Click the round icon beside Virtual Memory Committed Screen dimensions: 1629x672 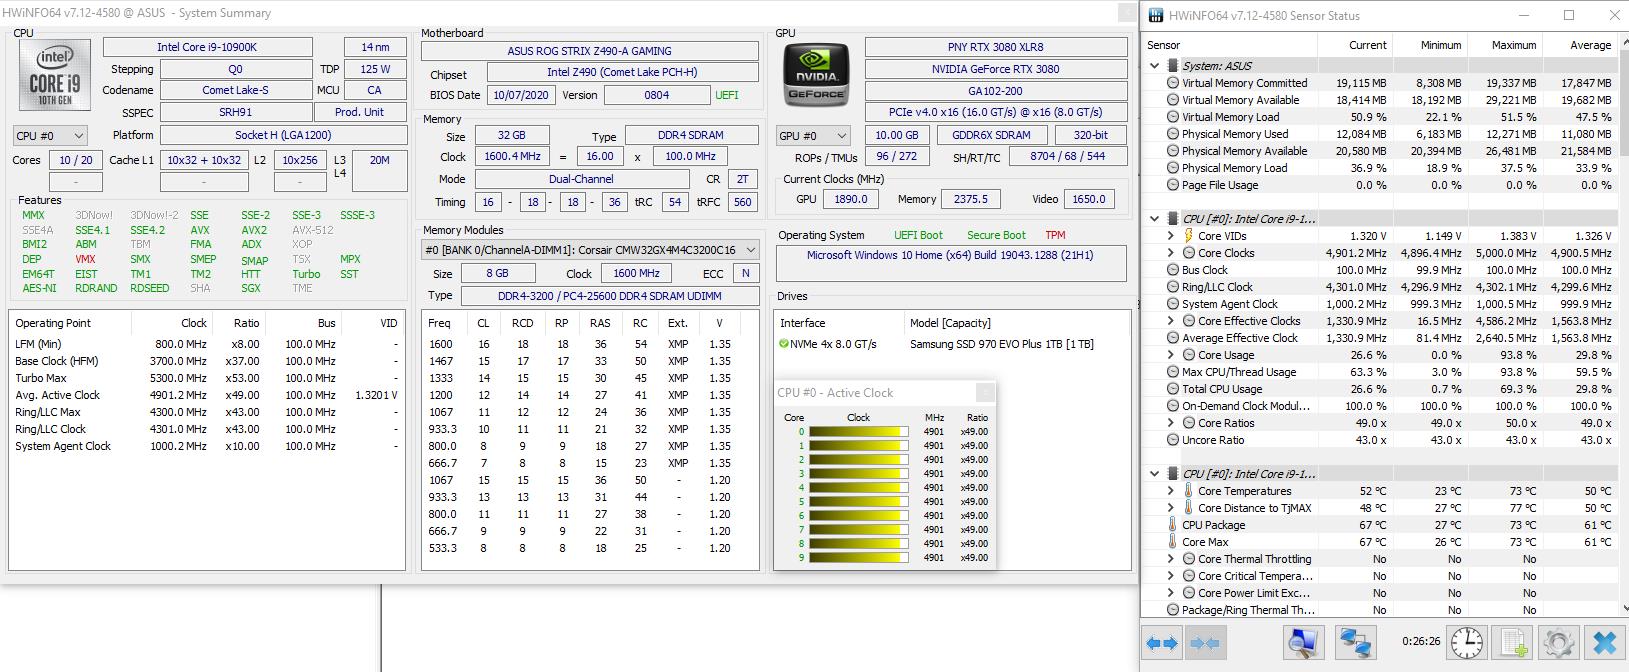point(1172,83)
